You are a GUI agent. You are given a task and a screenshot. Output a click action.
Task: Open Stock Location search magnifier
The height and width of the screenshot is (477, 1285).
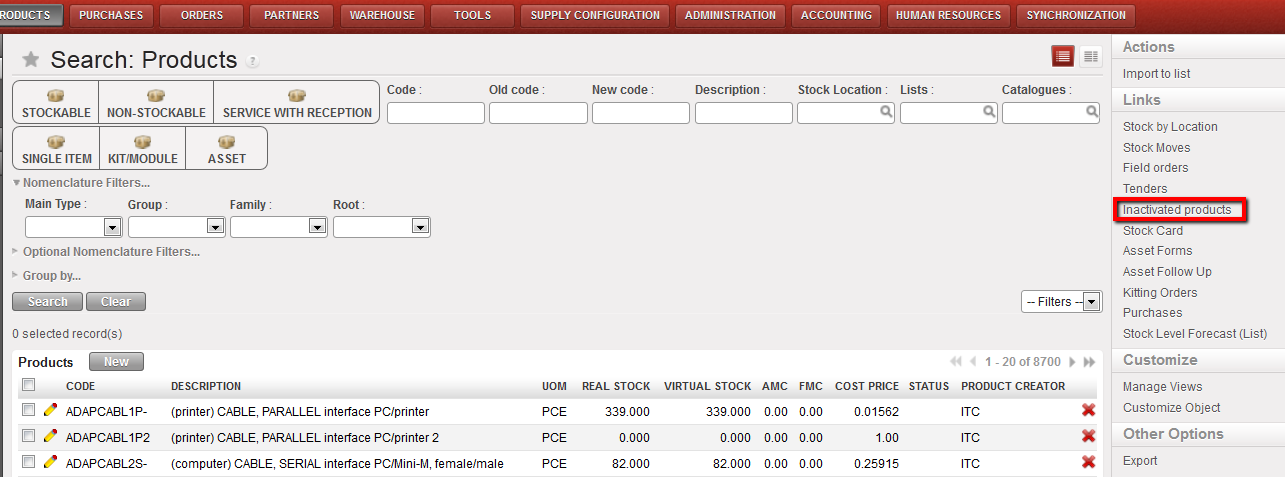point(886,113)
